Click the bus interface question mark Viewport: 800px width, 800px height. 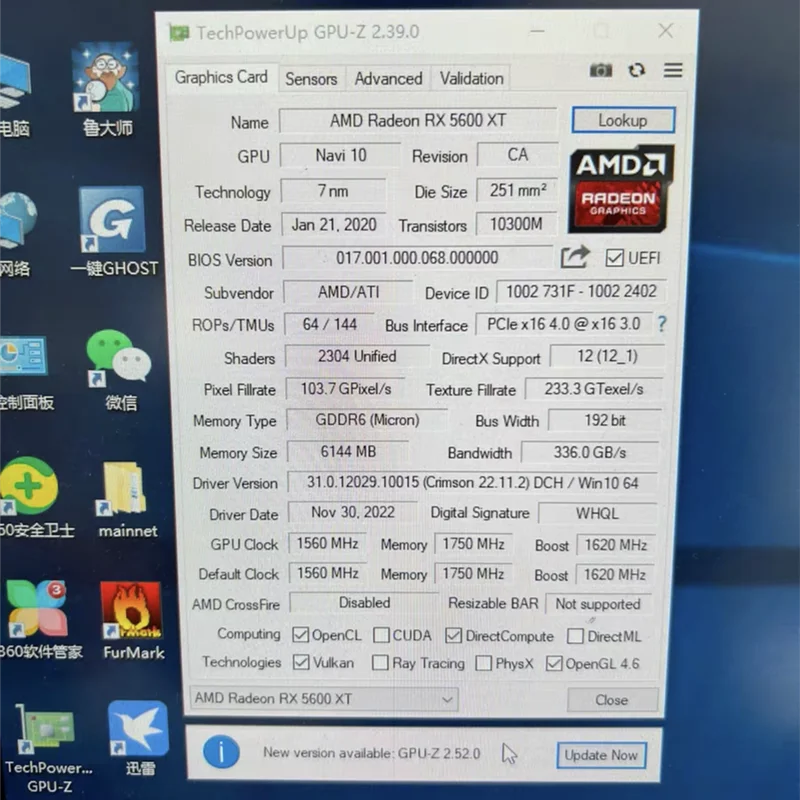coord(661,323)
